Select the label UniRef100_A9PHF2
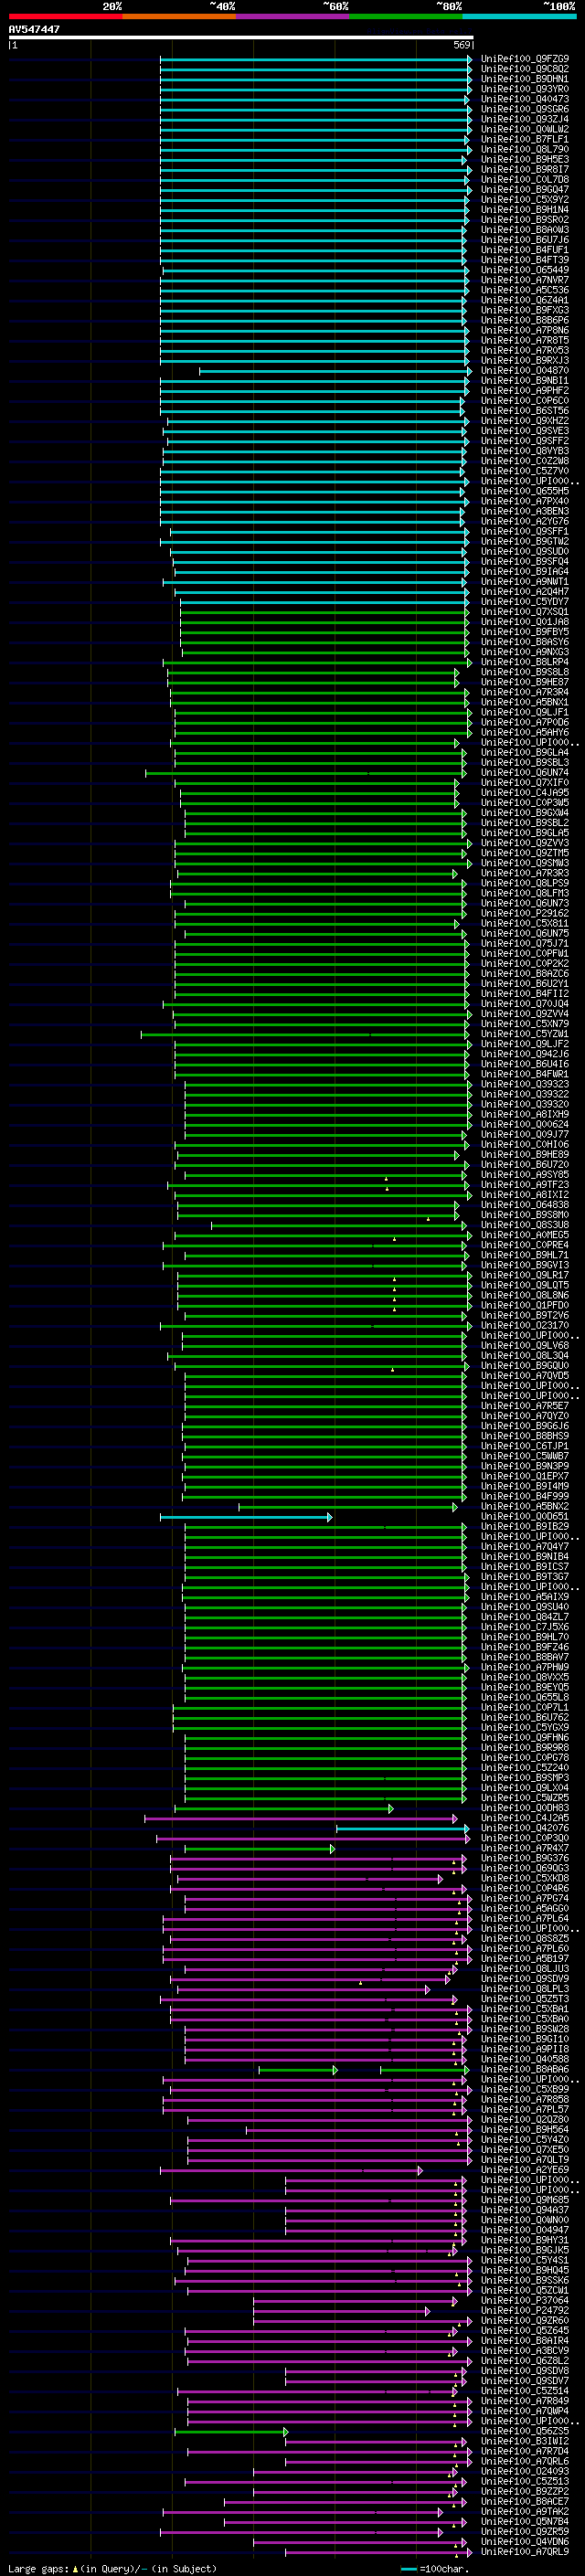 (525, 391)
